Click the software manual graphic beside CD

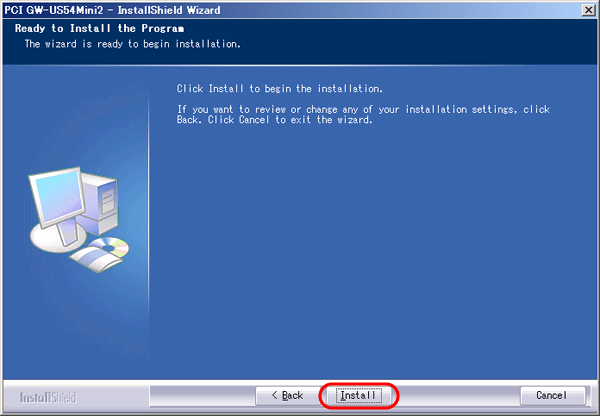click(96, 259)
